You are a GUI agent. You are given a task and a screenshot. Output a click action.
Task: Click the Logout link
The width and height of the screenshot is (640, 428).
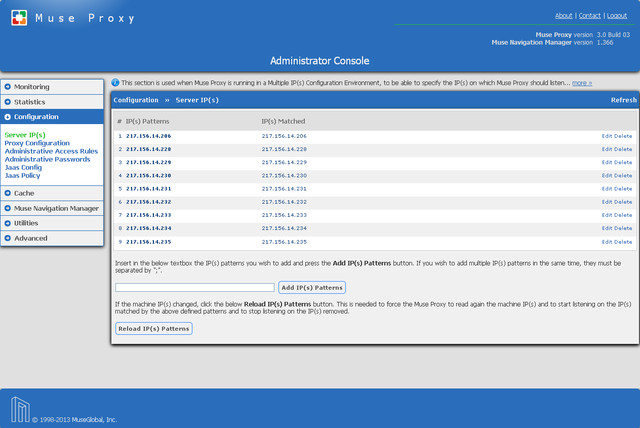click(x=617, y=16)
